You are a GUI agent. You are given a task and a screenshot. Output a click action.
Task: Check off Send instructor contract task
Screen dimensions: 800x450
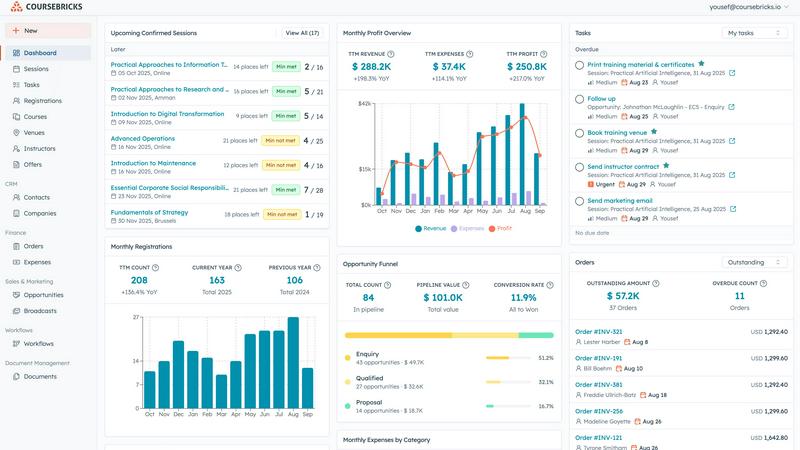pos(580,167)
